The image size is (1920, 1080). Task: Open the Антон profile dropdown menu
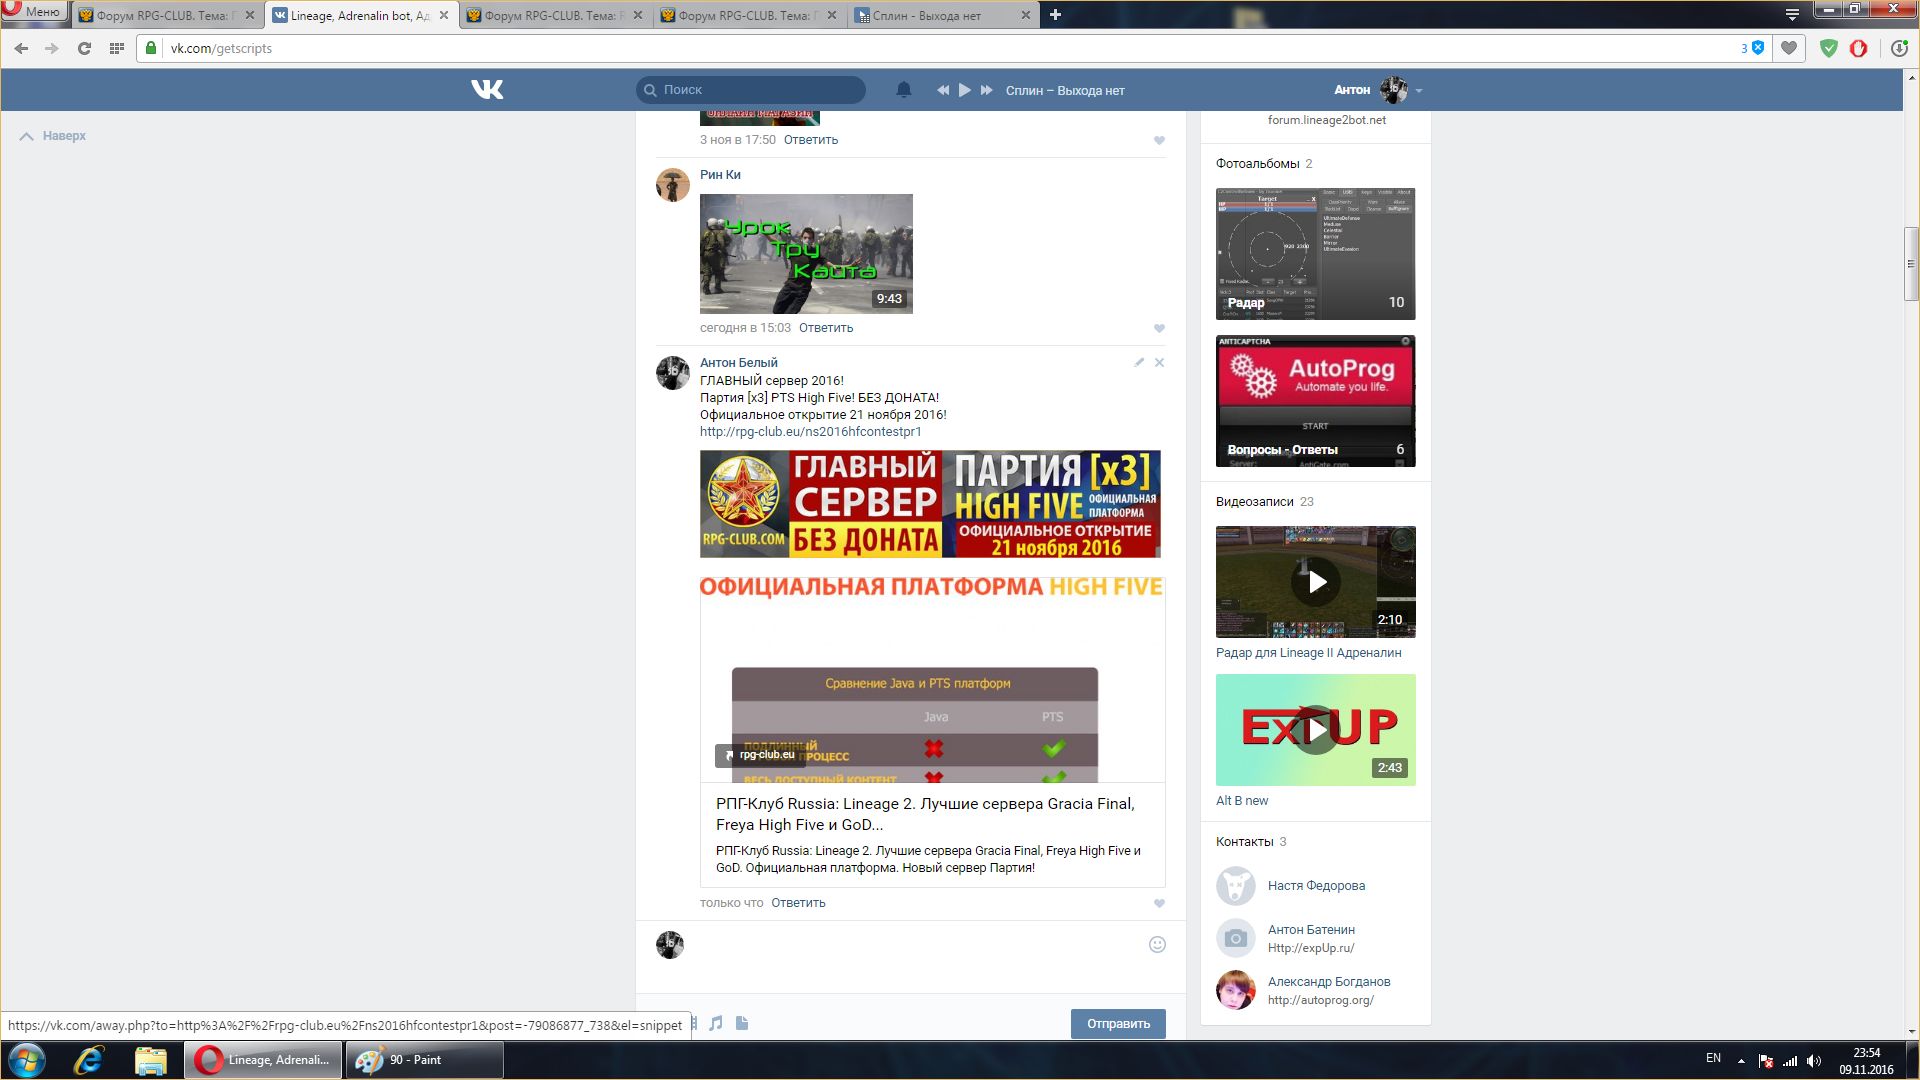point(1378,90)
